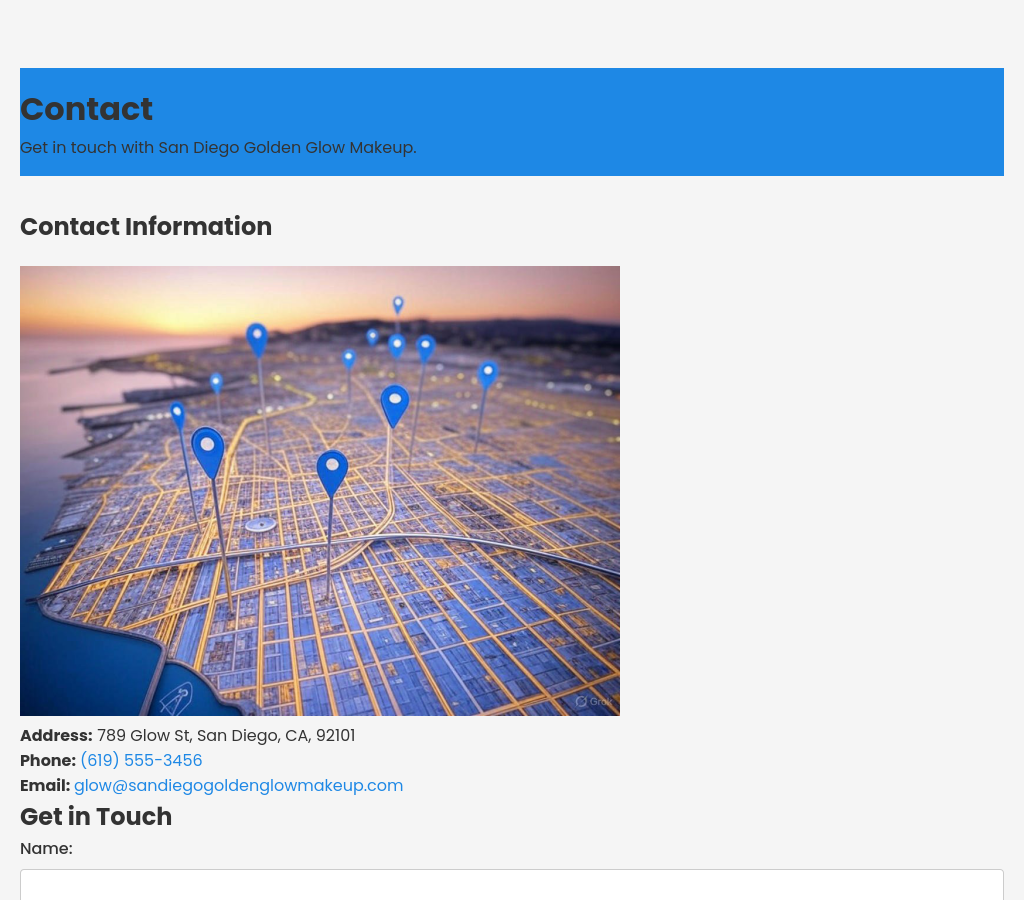Viewport: 1024px width, 900px height.
Task: Open the glow@sandiegogoldenglowmakeup.com email link
Action: [238, 785]
